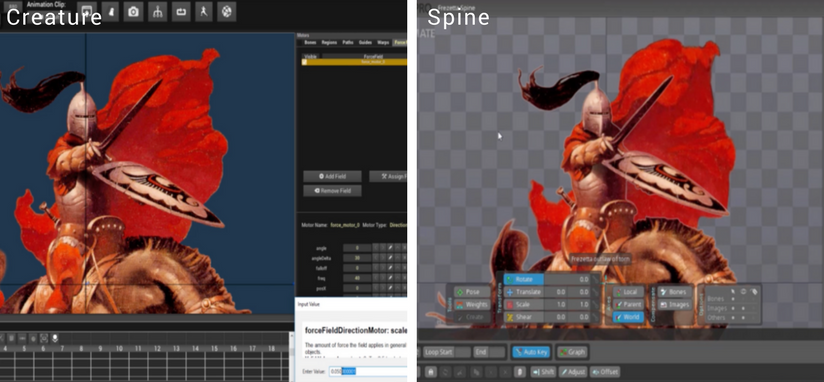Click the Loop Start field in Spine
The width and height of the screenshot is (824, 382).
pos(447,352)
